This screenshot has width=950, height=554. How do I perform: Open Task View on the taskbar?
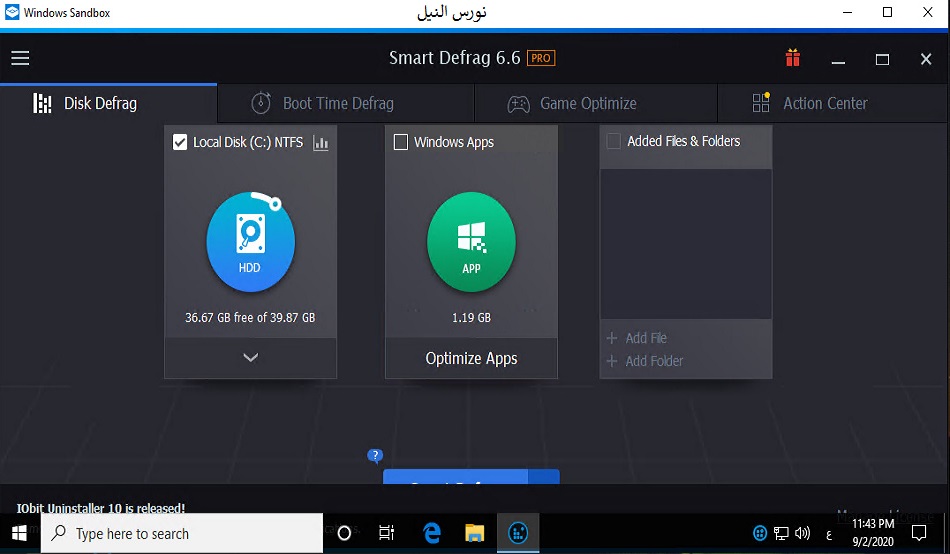tap(387, 533)
